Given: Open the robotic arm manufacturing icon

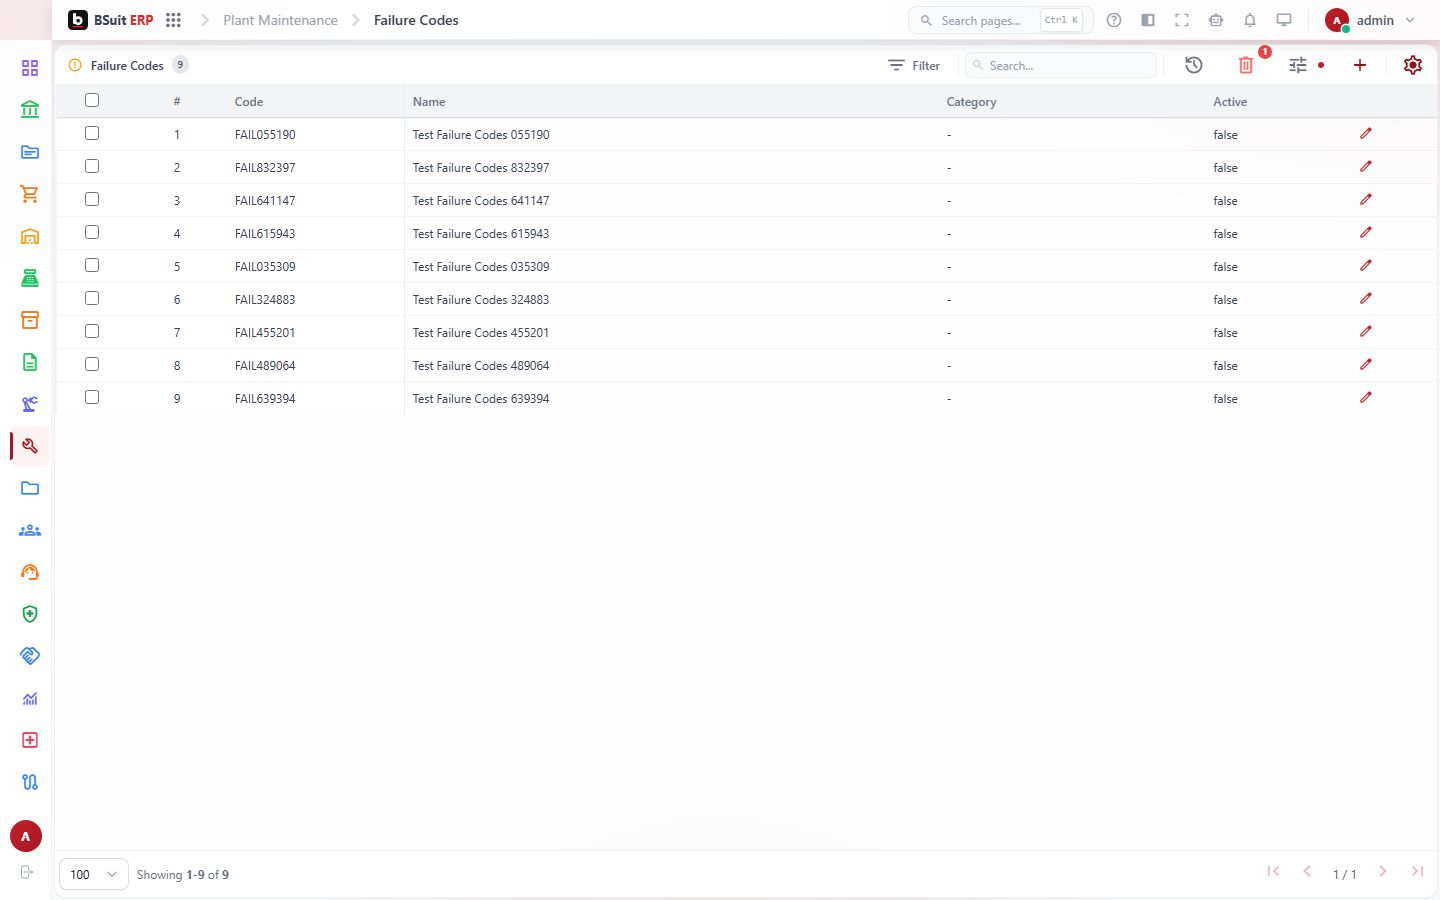Looking at the screenshot, I should pyautogui.click(x=30, y=404).
